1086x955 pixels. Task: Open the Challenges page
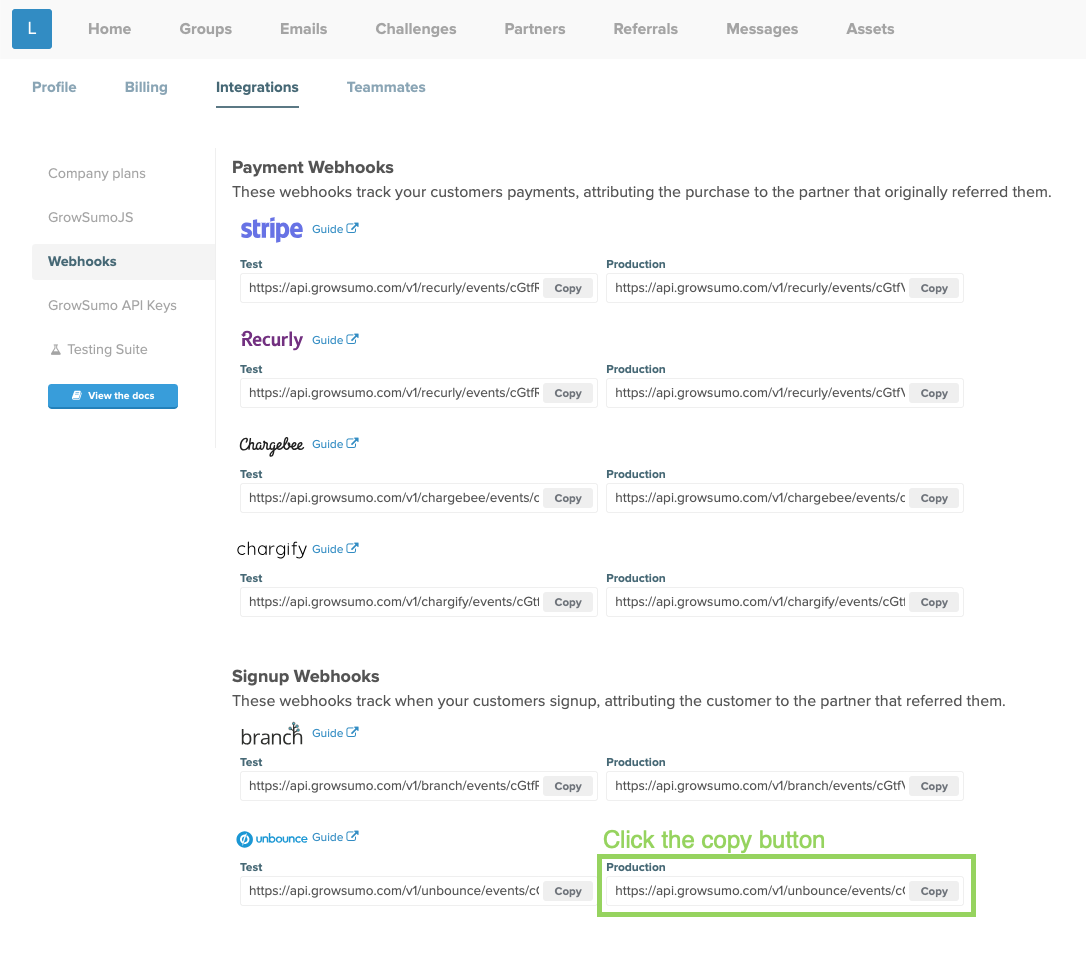pyautogui.click(x=416, y=29)
